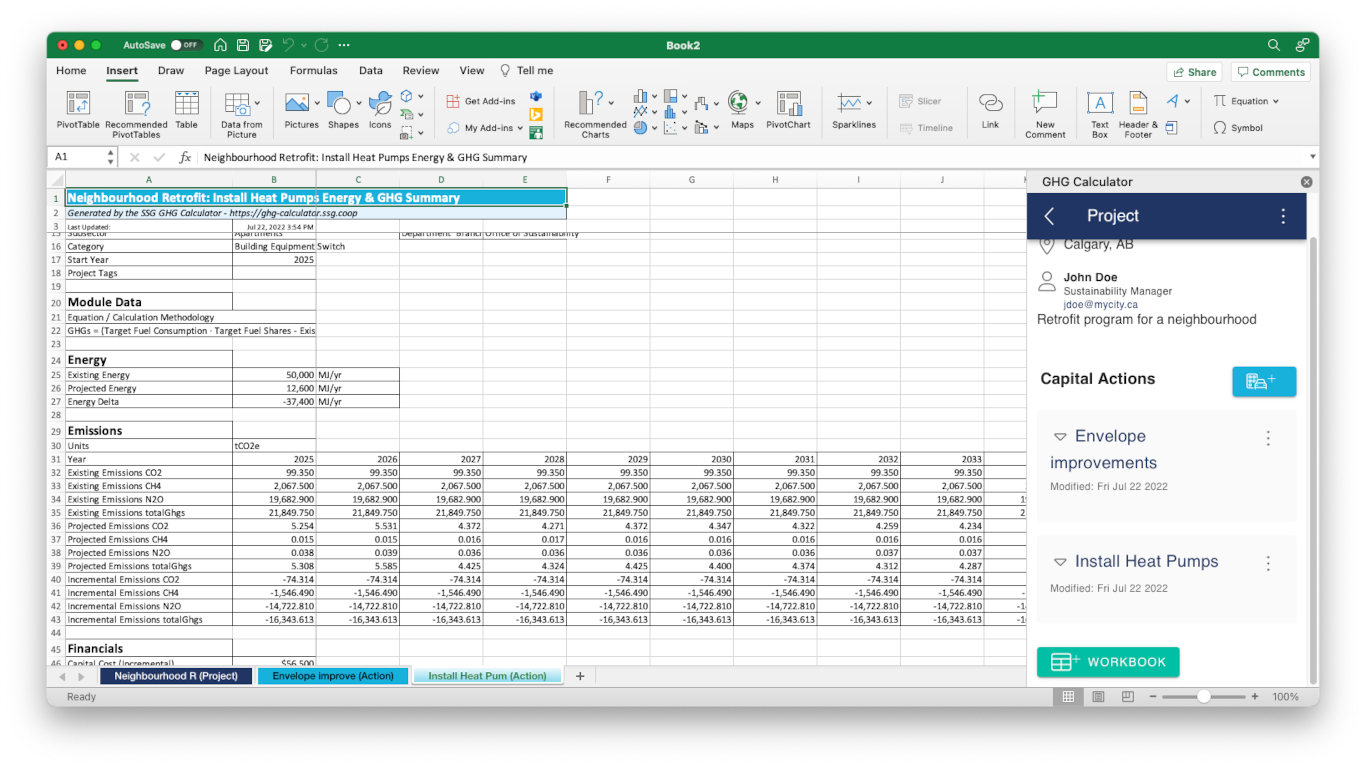Open Recommended Charts
1366x768 pixels.
(x=595, y=112)
